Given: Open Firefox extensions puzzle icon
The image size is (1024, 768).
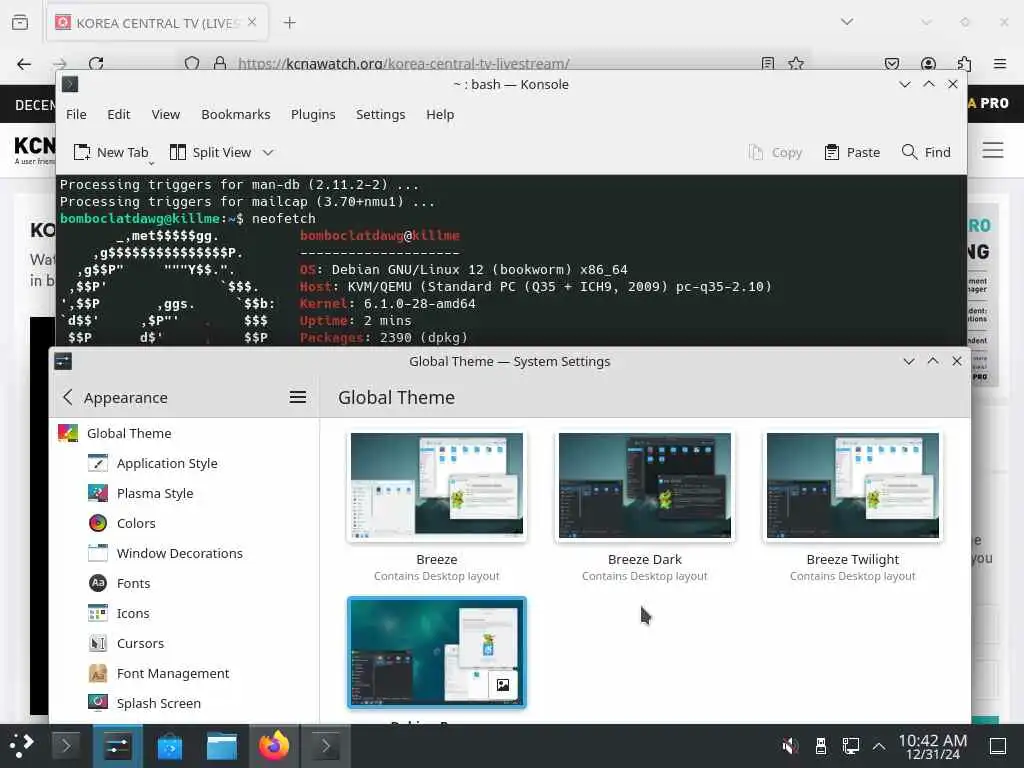Looking at the screenshot, I should click(964, 63).
